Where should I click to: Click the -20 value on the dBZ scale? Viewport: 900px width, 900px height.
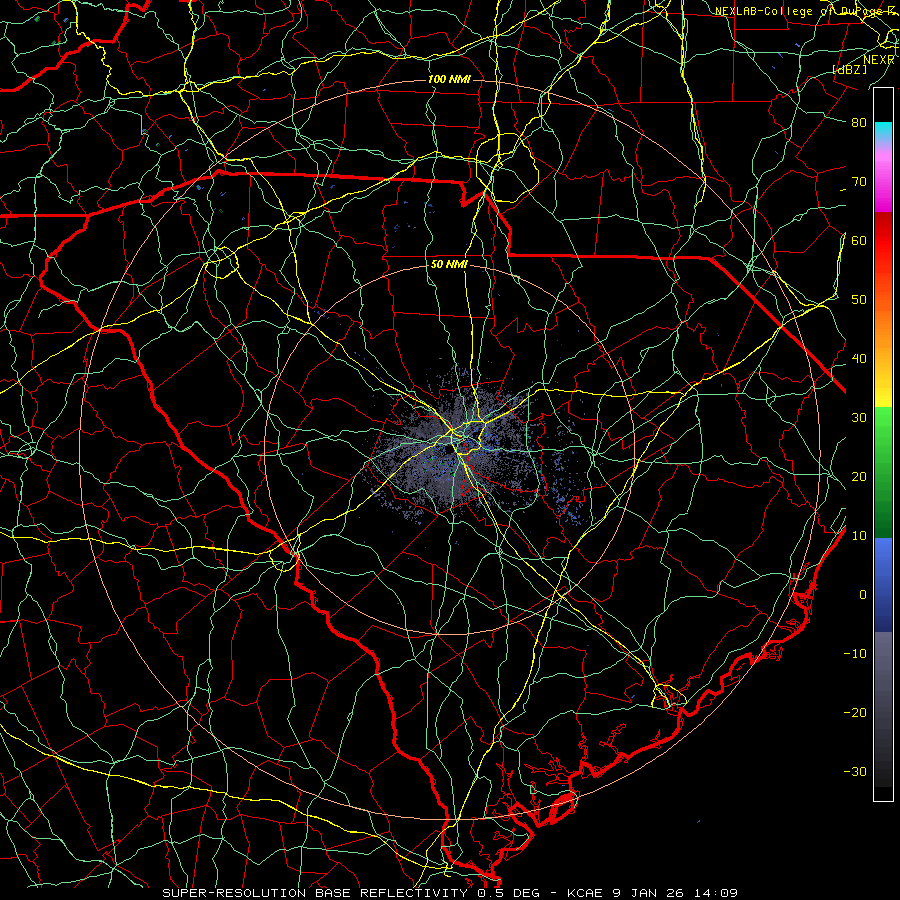point(855,712)
